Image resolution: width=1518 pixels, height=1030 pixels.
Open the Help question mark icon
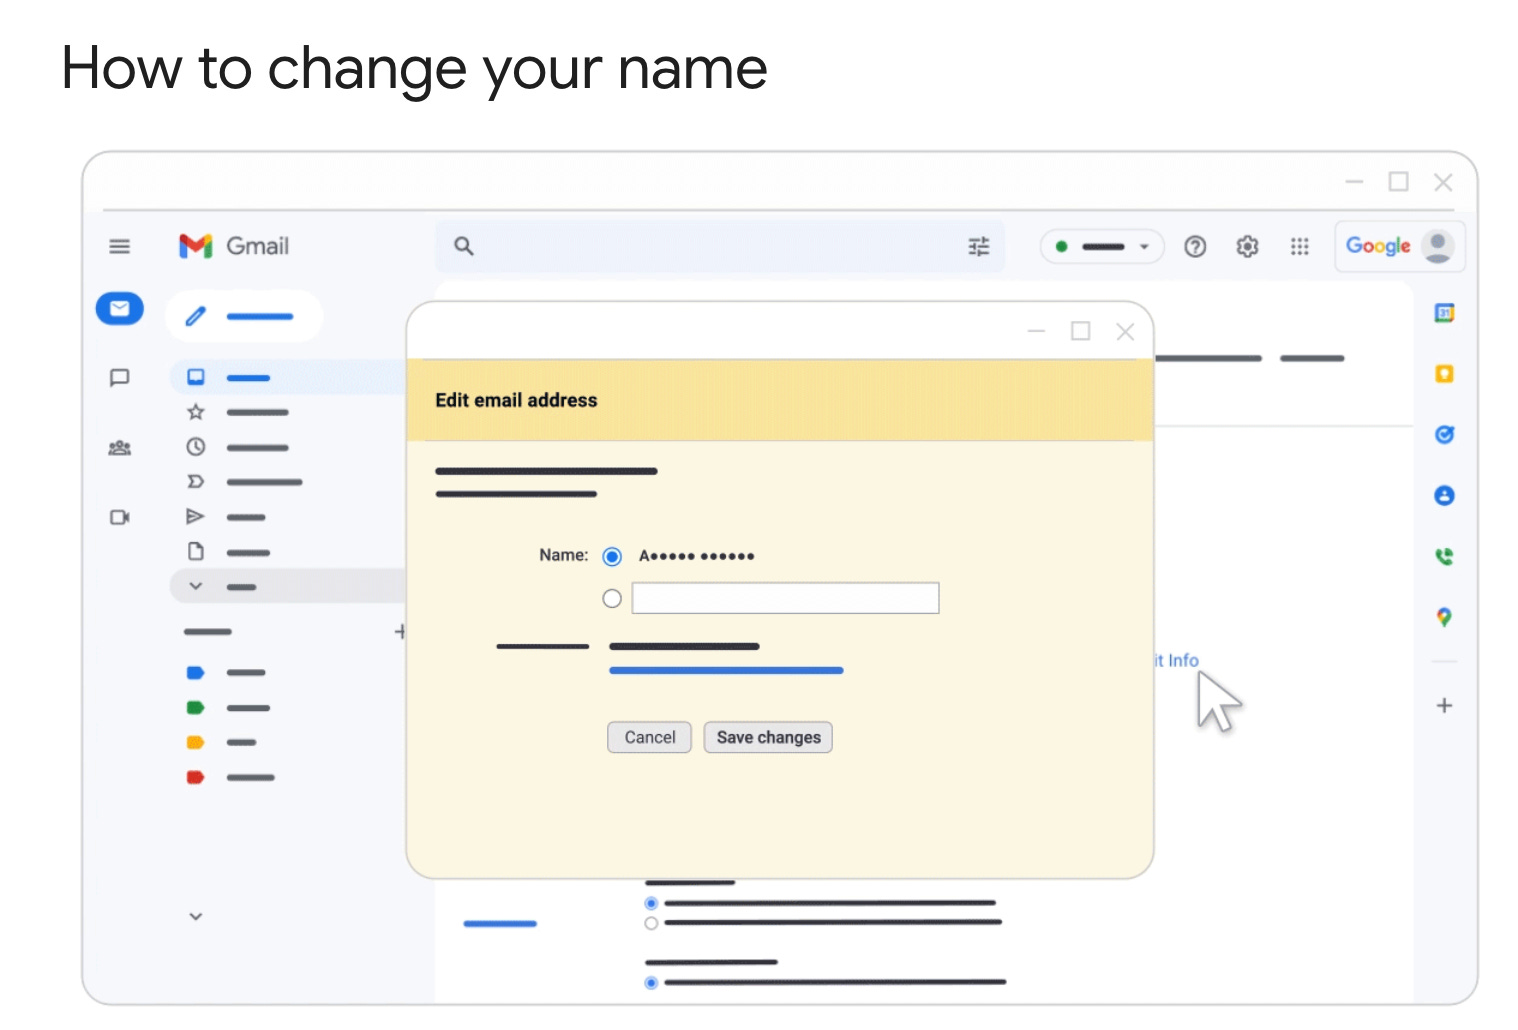tap(1195, 246)
